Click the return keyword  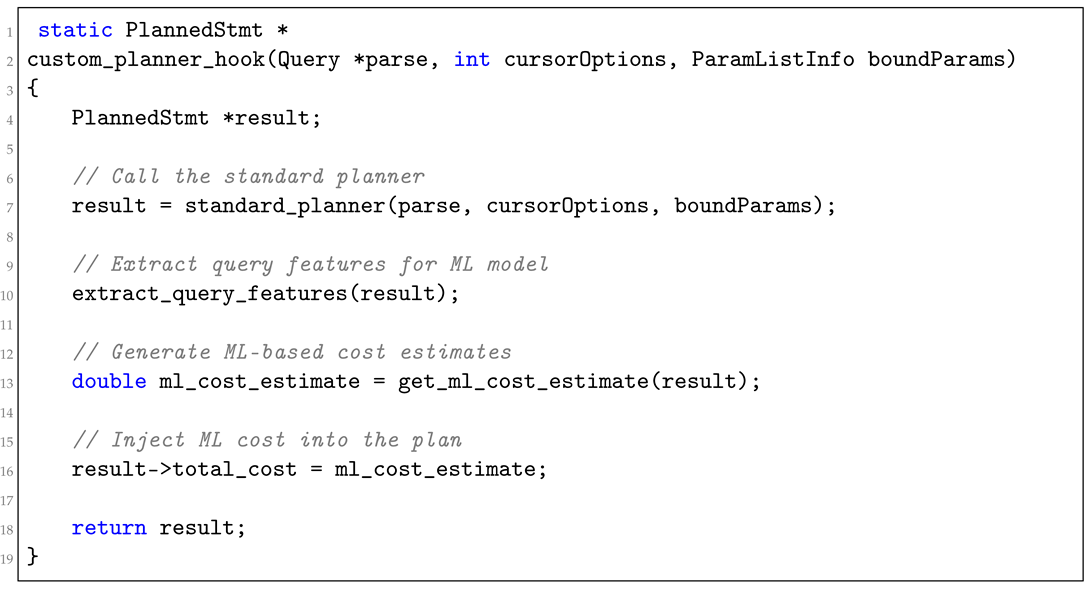[109, 527]
